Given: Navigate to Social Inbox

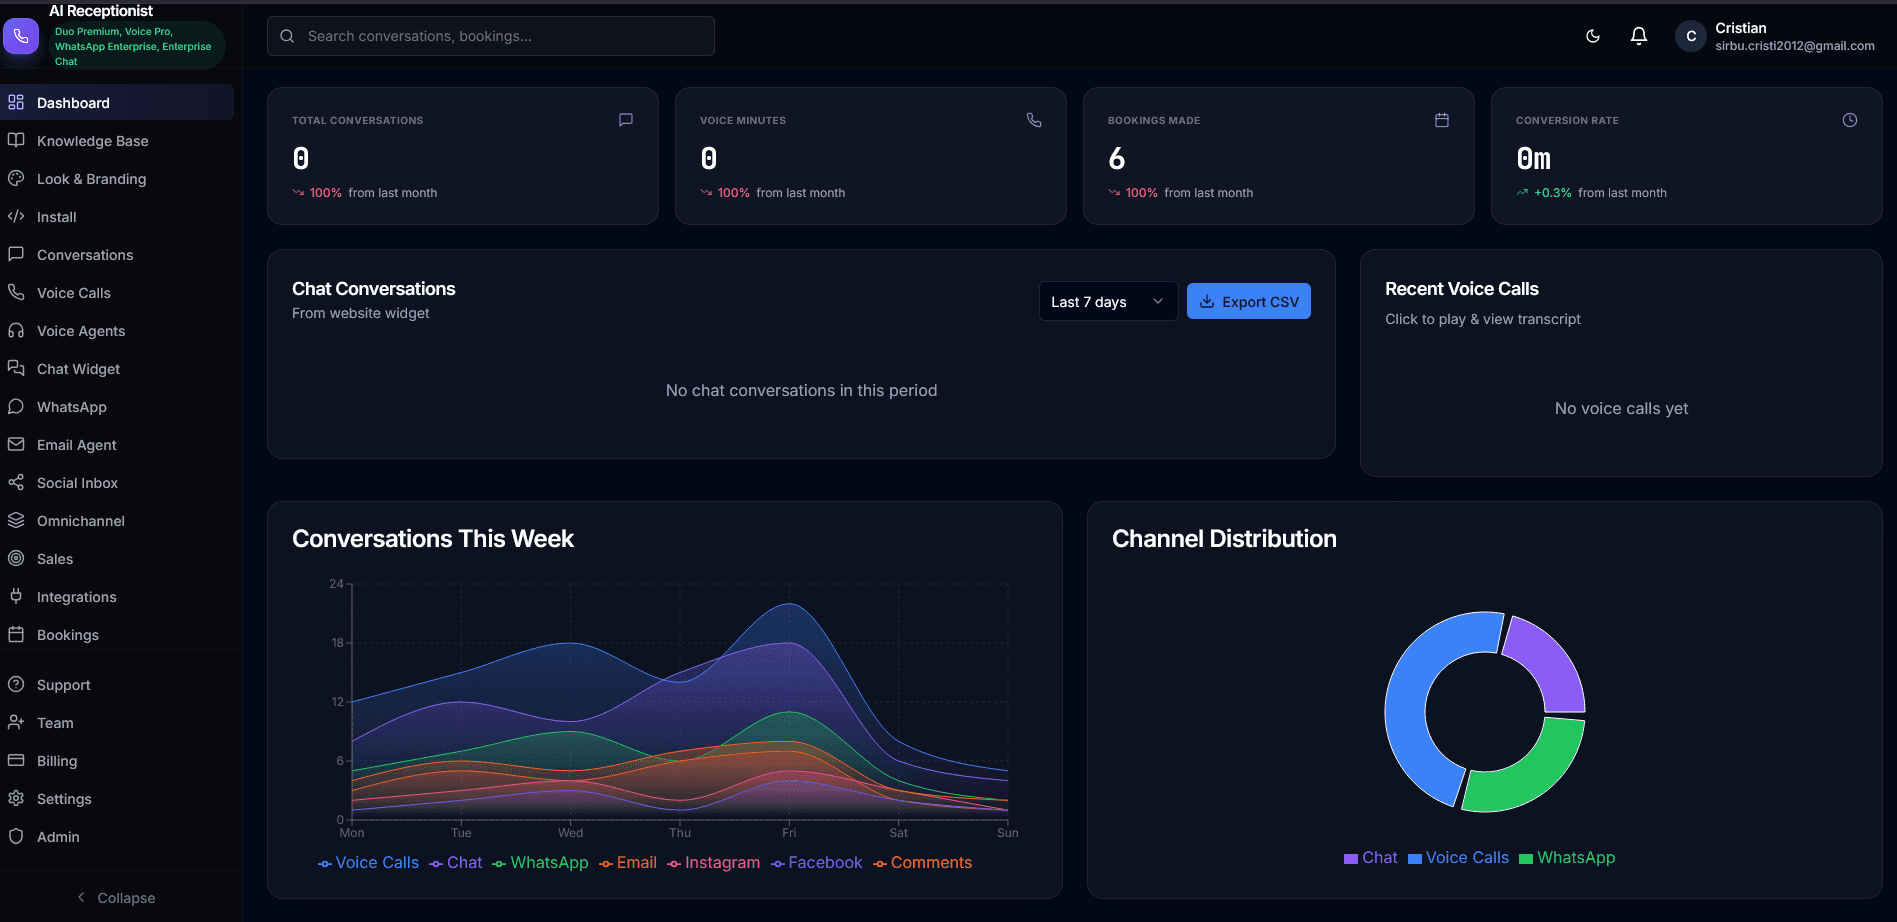Looking at the screenshot, I should [117, 482].
